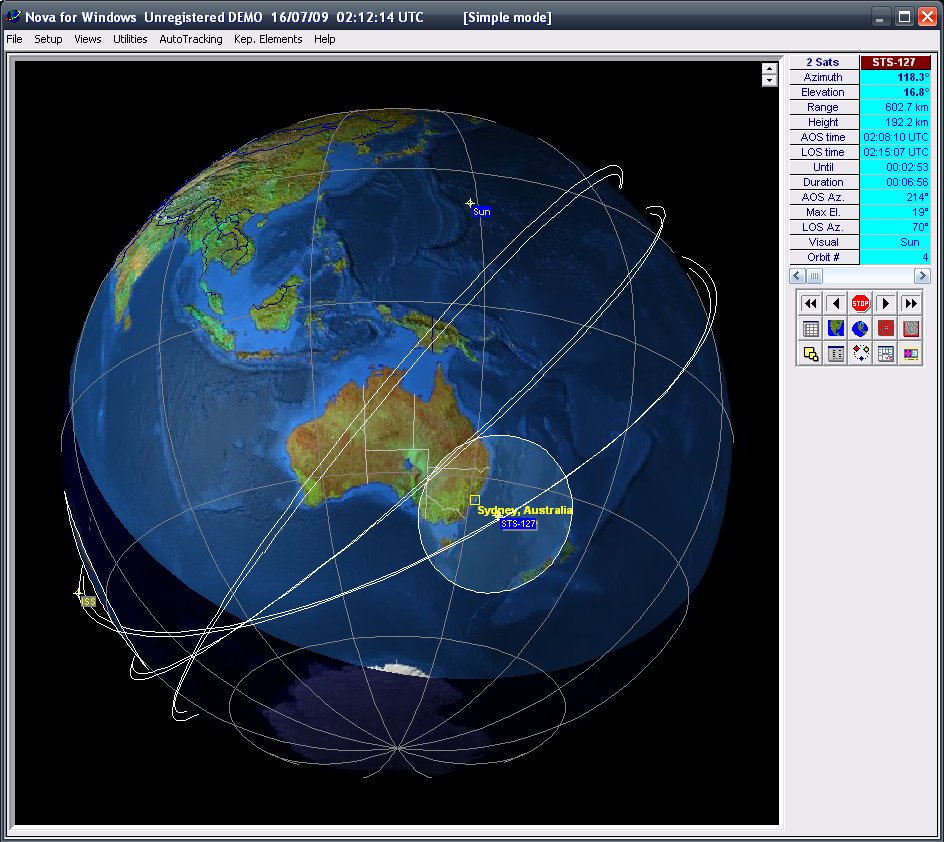The image size is (944, 842).
Task: Click the yellow overlapping squares icon
Action: tap(810, 354)
